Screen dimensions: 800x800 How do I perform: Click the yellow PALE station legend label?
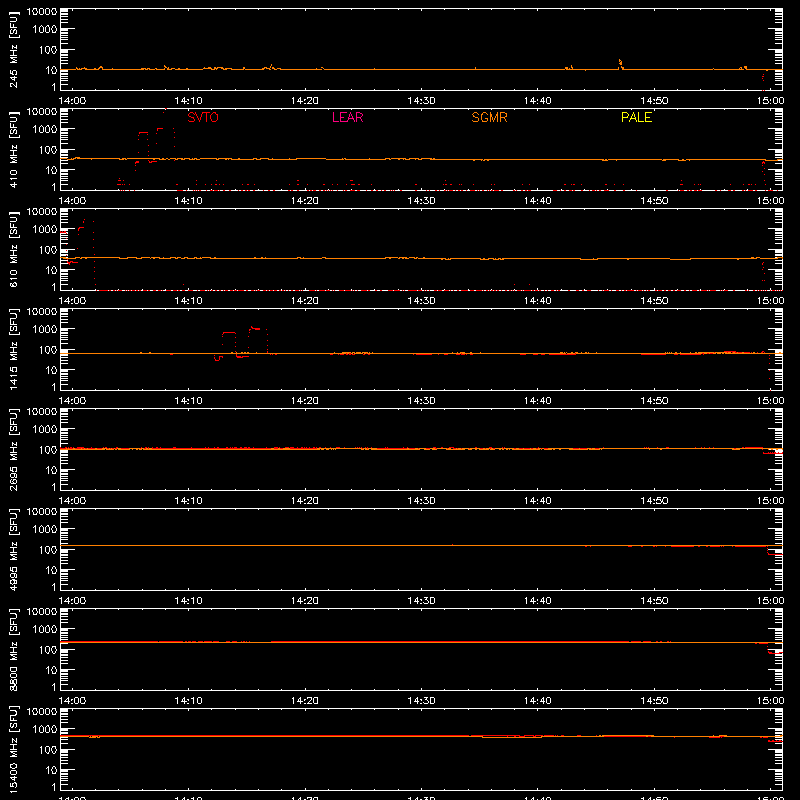click(636, 117)
